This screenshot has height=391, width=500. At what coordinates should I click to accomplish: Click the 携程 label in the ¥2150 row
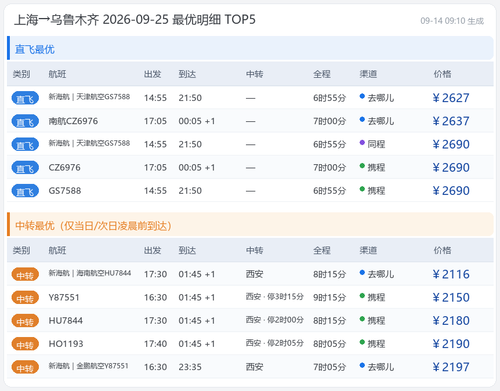click(x=376, y=298)
